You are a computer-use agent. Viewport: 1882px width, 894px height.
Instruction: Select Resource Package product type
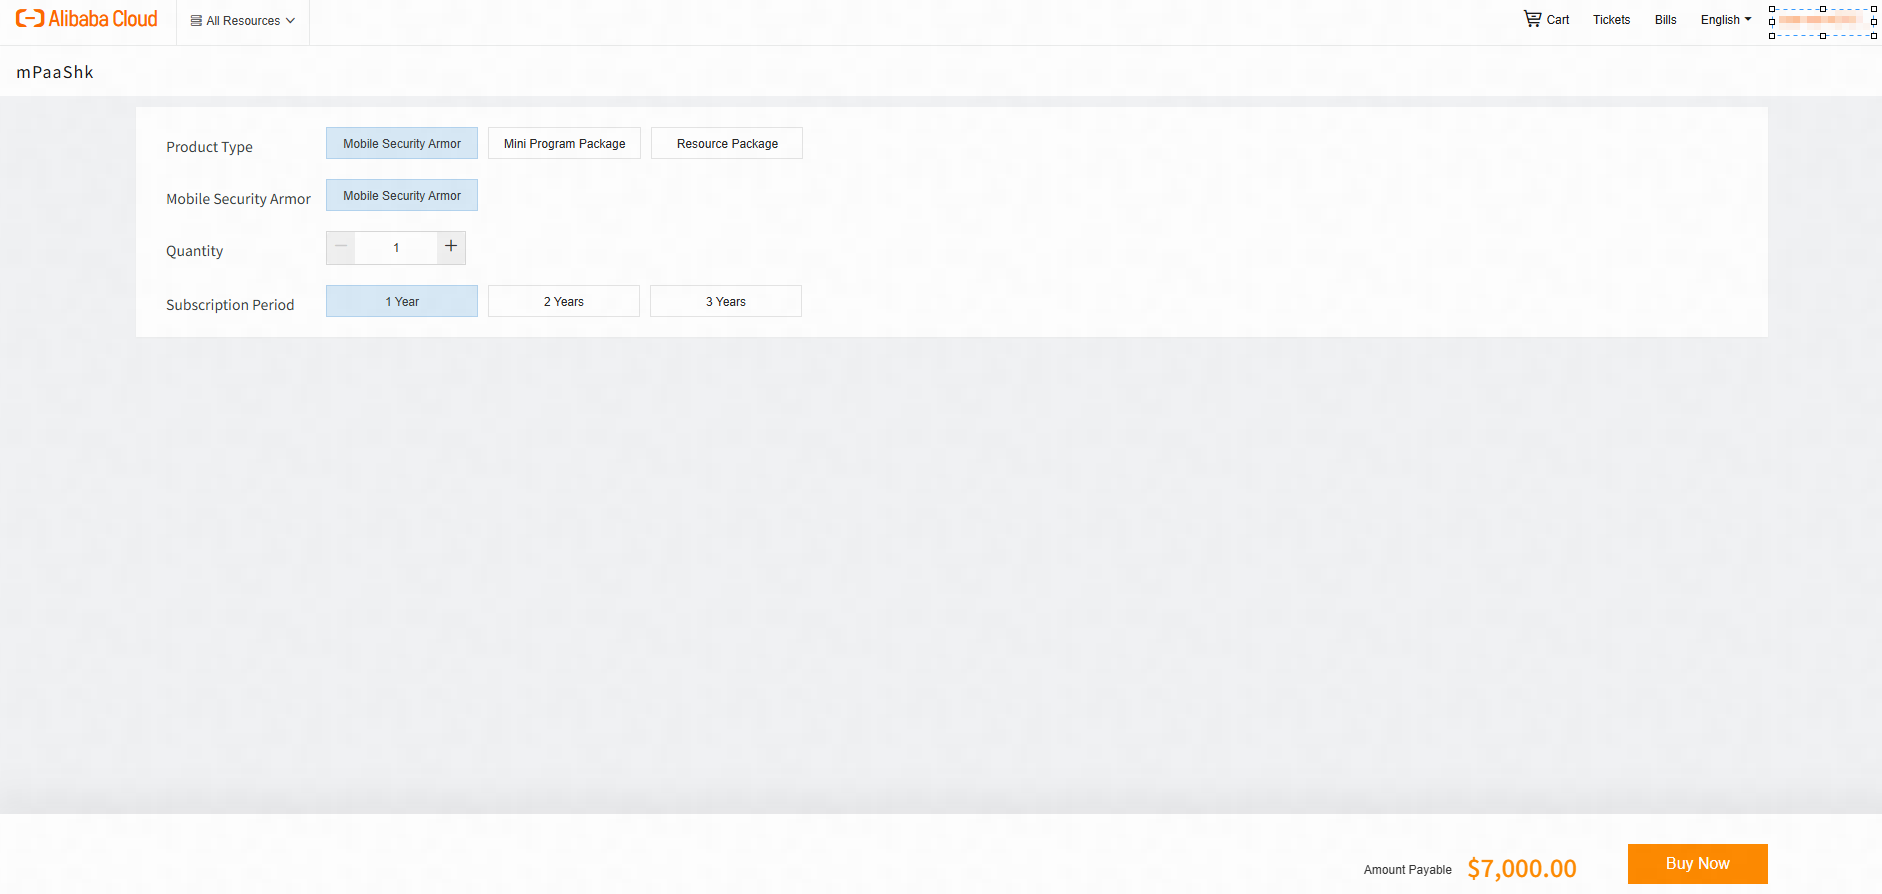pyautogui.click(x=727, y=144)
